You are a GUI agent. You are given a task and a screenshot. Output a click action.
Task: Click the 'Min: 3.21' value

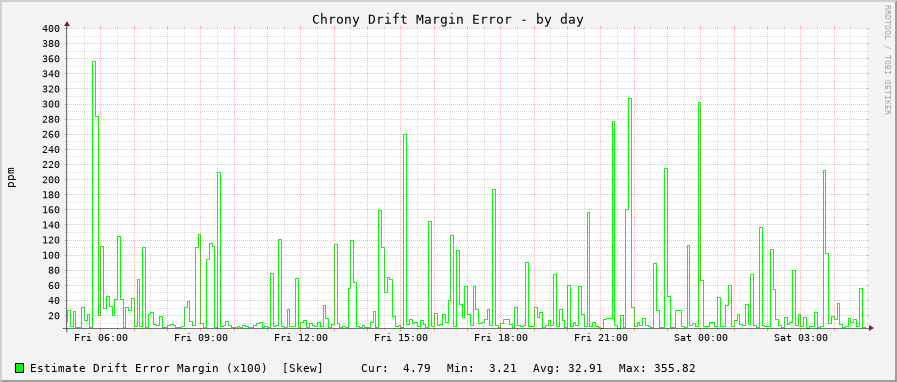(481, 368)
